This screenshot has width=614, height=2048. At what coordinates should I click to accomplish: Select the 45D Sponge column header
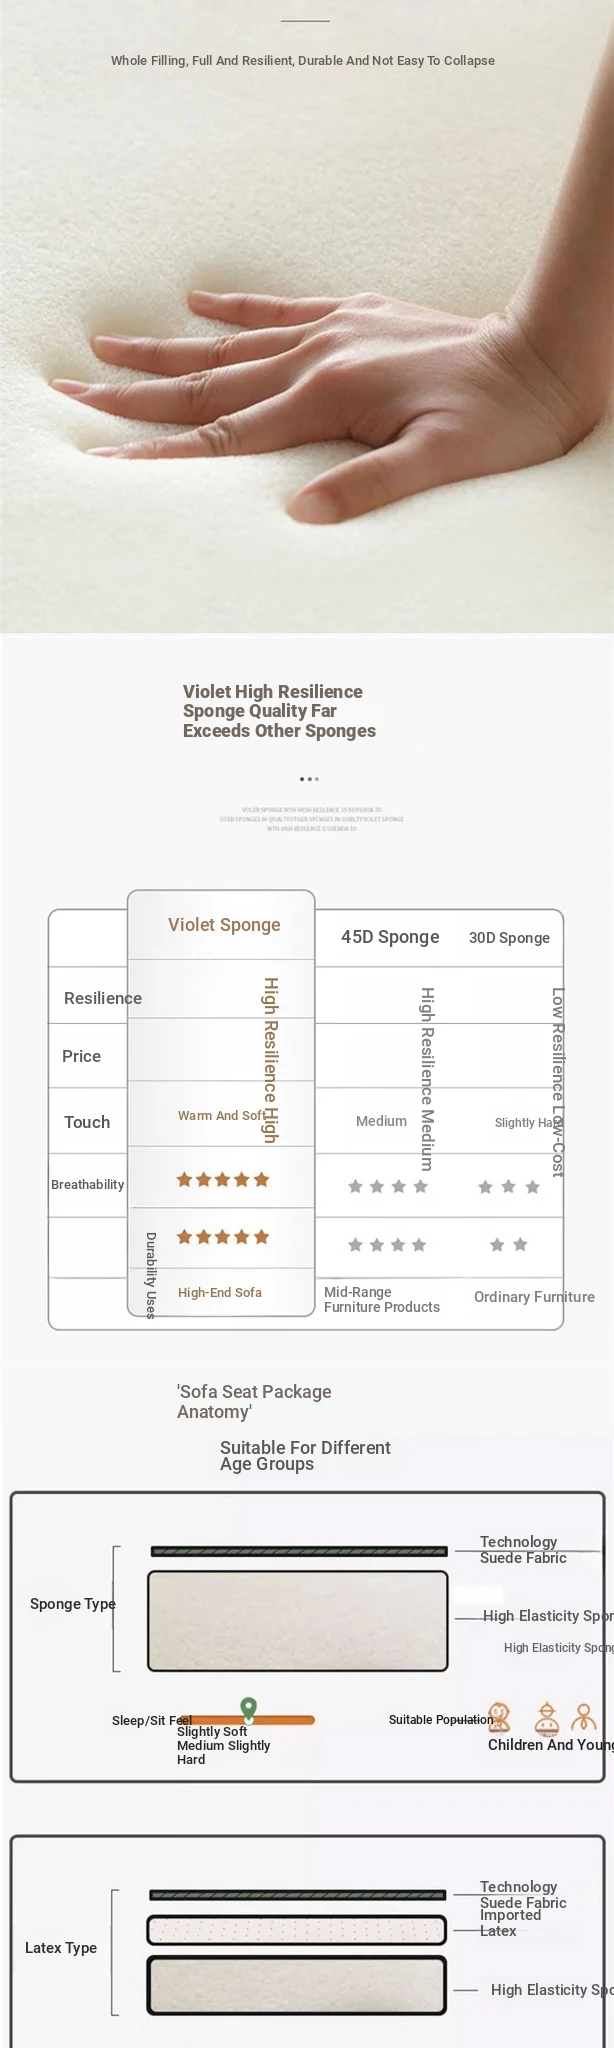pos(390,937)
